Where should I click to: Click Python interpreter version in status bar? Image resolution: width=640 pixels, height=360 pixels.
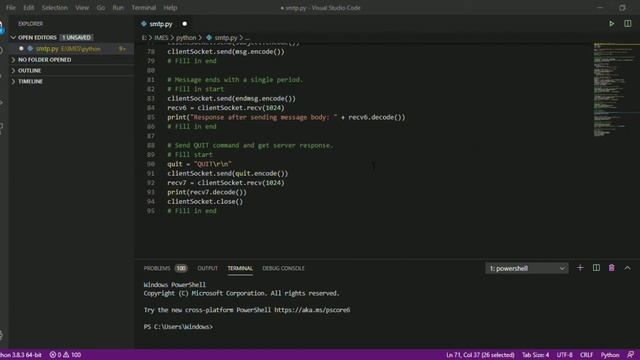click(x=21, y=355)
